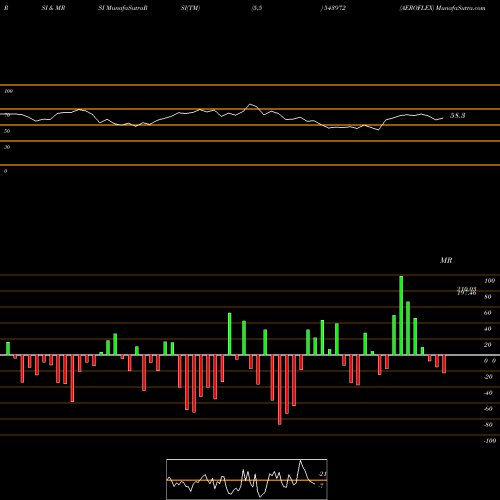
Task: Click the highest spike in mini chart
Action: [300, 461]
